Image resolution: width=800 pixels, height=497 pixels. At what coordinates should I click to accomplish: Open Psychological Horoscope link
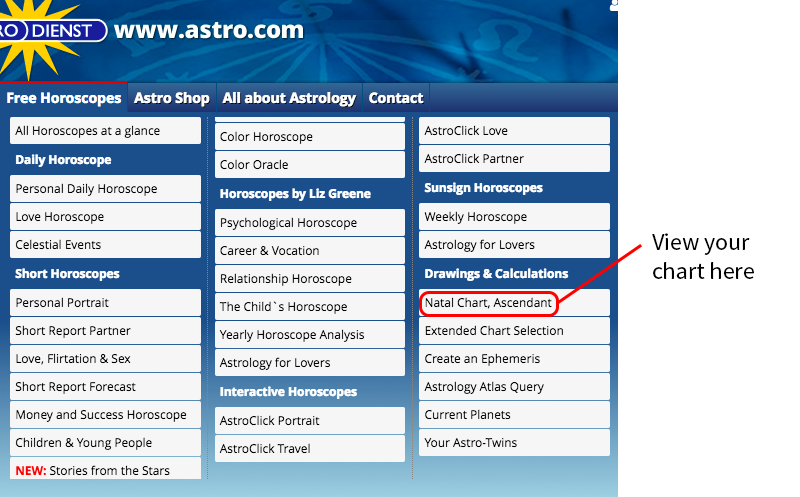coord(310,222)
